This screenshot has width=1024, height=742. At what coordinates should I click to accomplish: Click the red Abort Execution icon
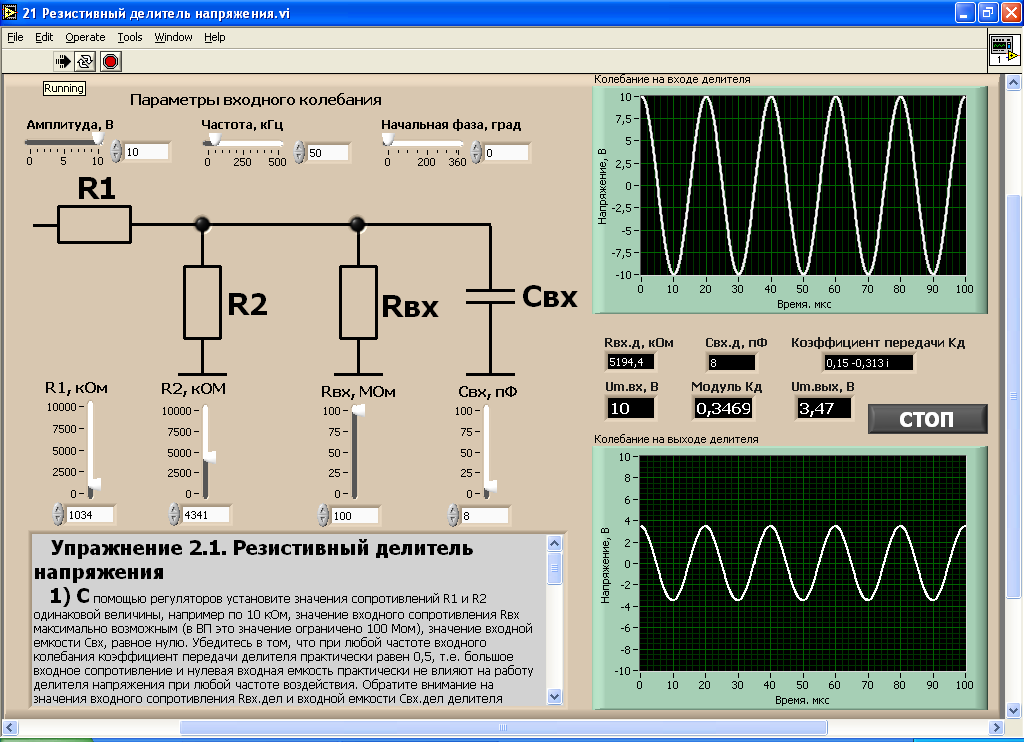tap(110, 61)
